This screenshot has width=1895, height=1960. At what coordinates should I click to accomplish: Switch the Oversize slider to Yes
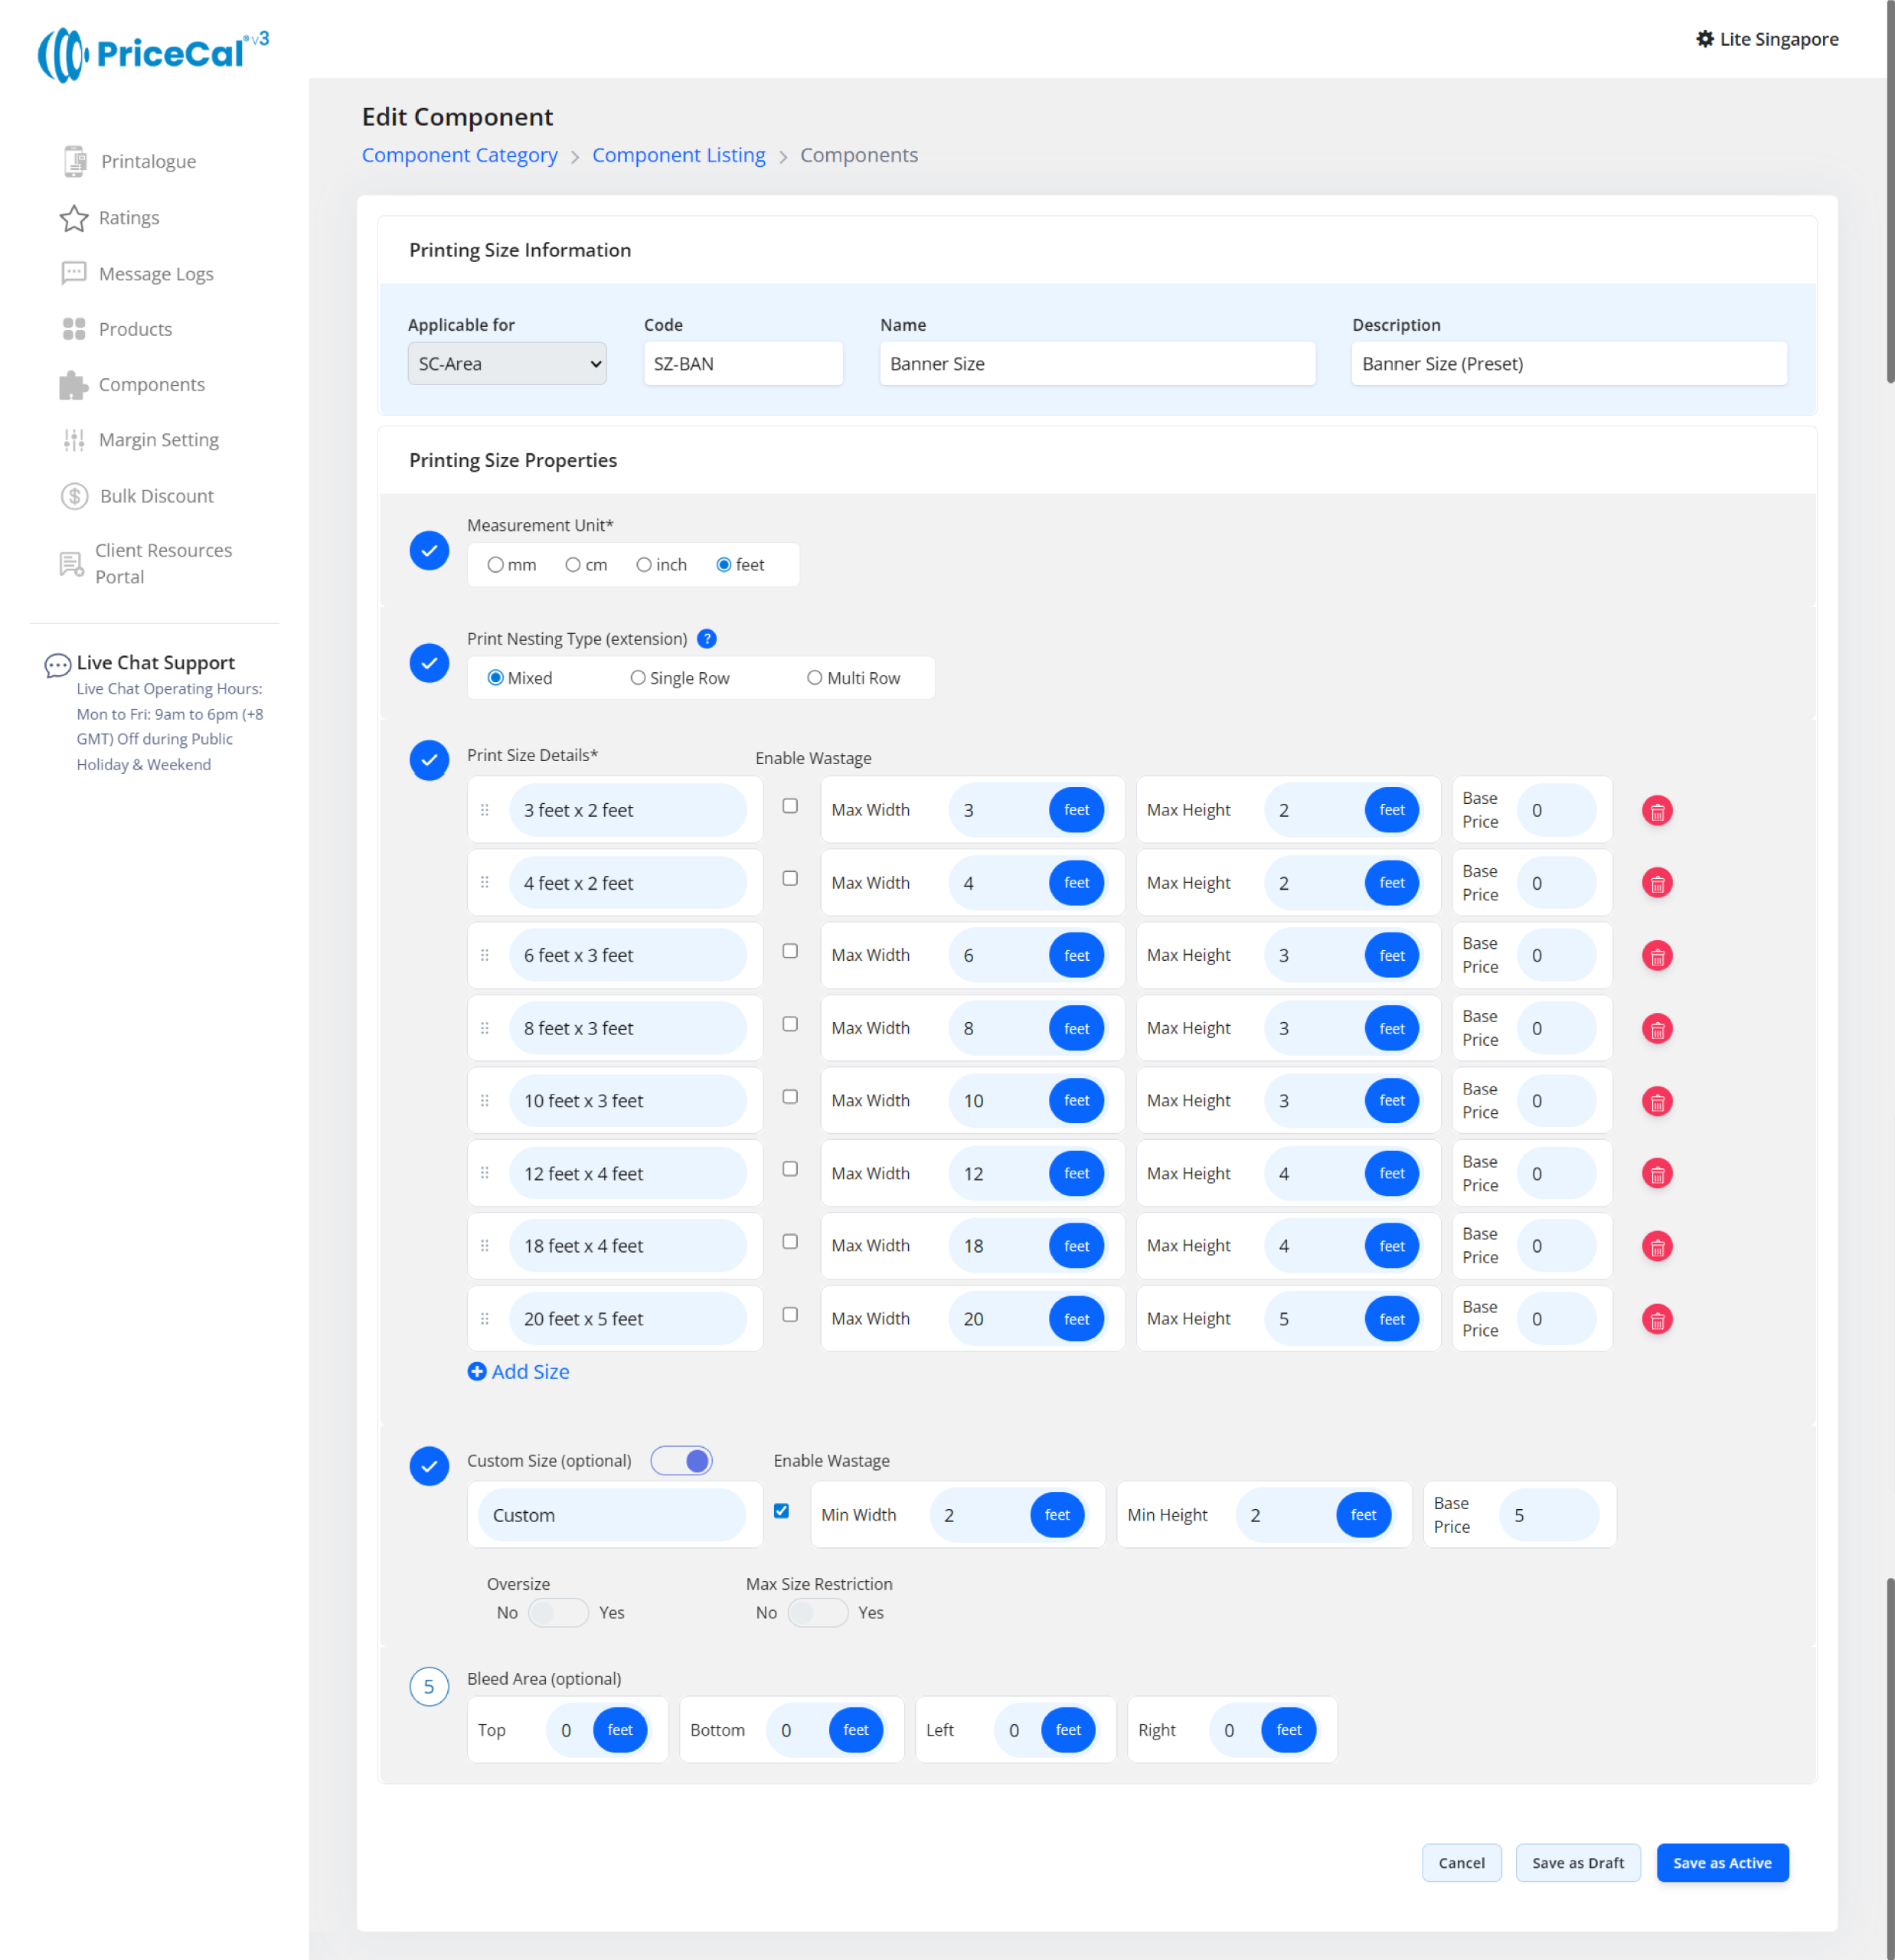coord(558,1613)
